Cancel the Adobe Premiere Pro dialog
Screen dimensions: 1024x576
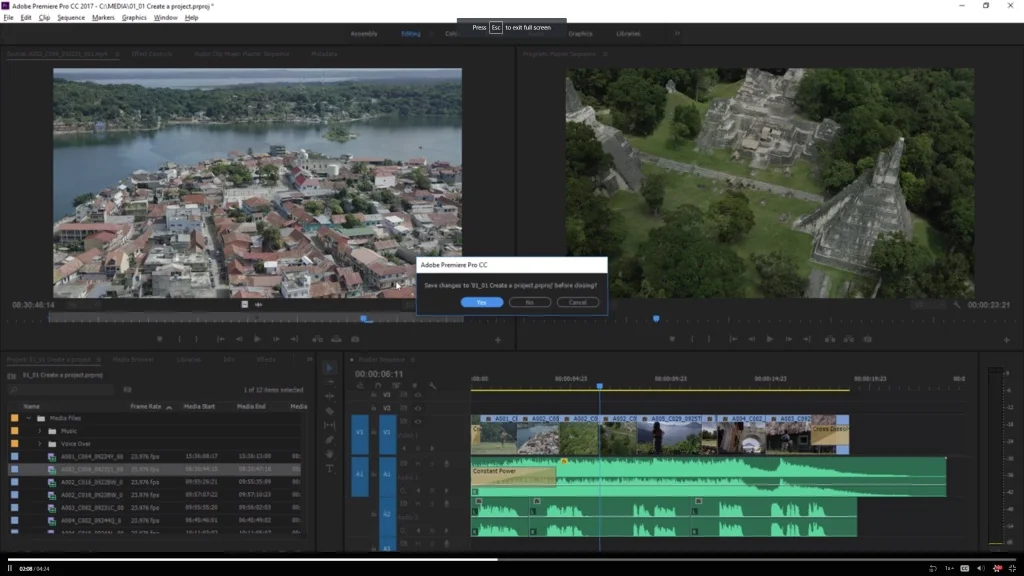(x=578, y=301)
